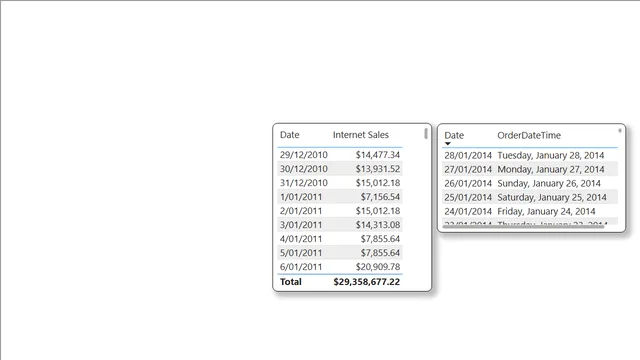The height and width of the screenshot is (360, 640).
Task: Select the 29/12/2010 date cell
Action: coord(303,155)
